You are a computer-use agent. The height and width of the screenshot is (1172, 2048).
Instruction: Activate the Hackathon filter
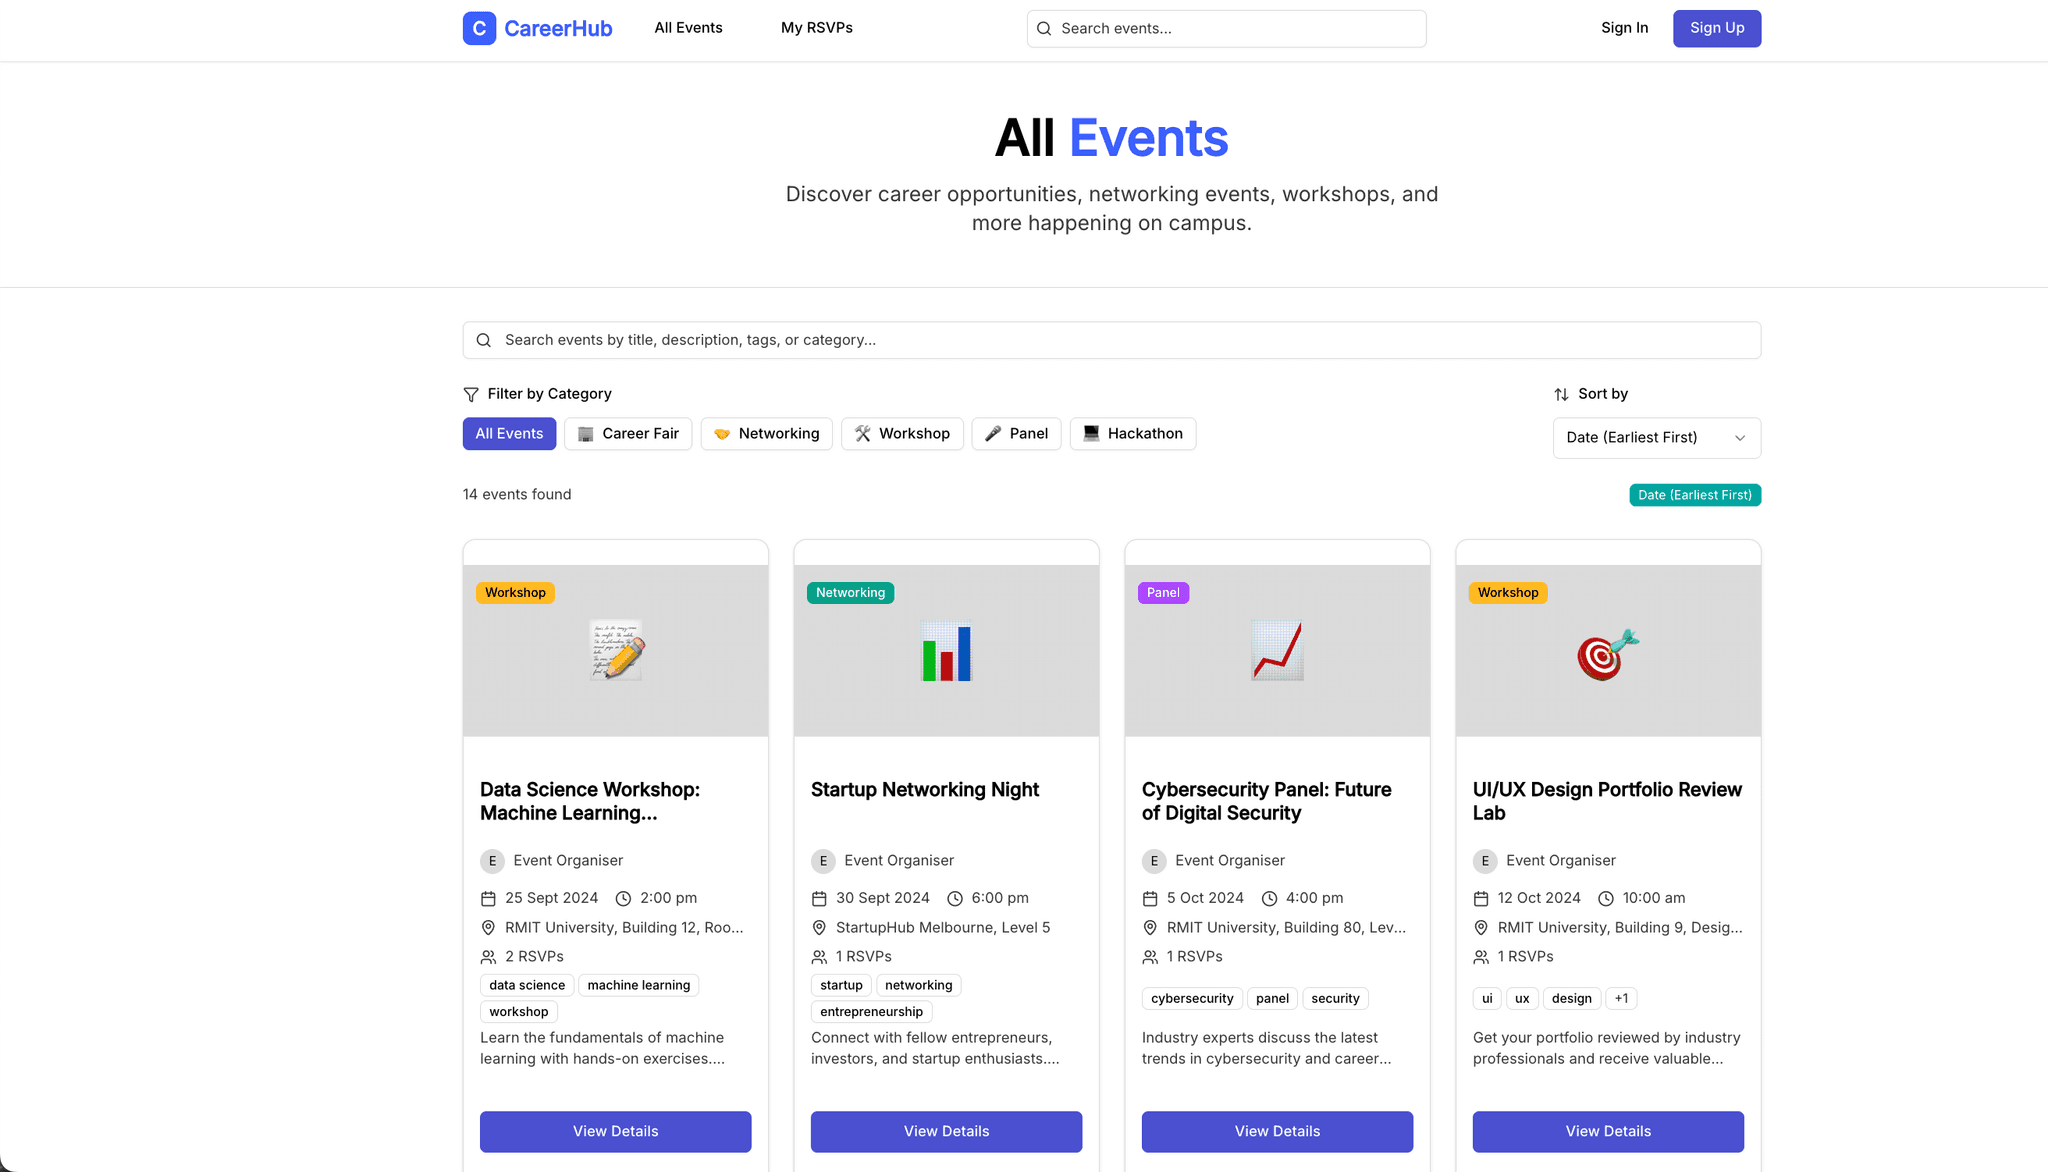pos(1132,433)
